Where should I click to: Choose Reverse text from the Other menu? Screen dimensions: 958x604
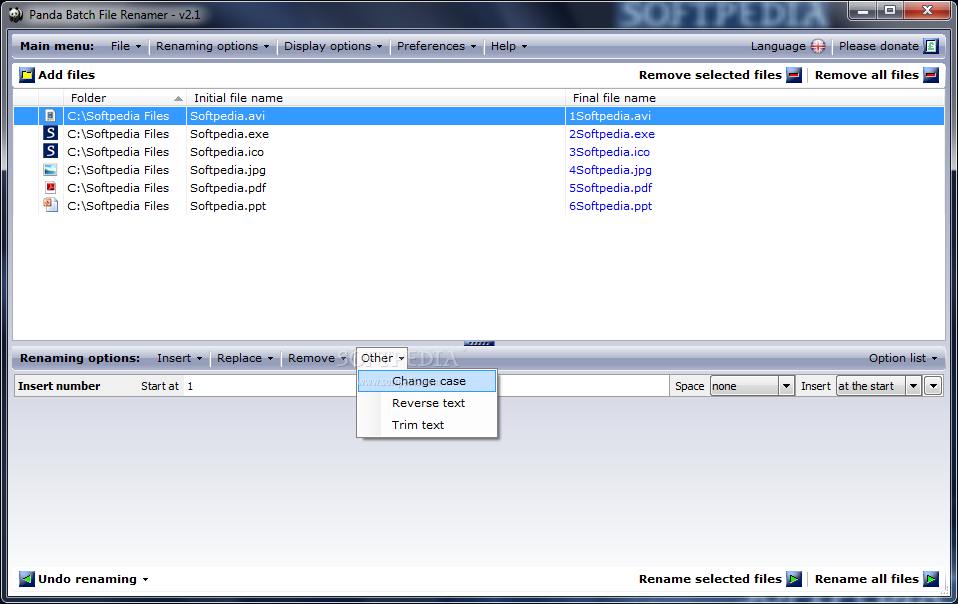426,403
